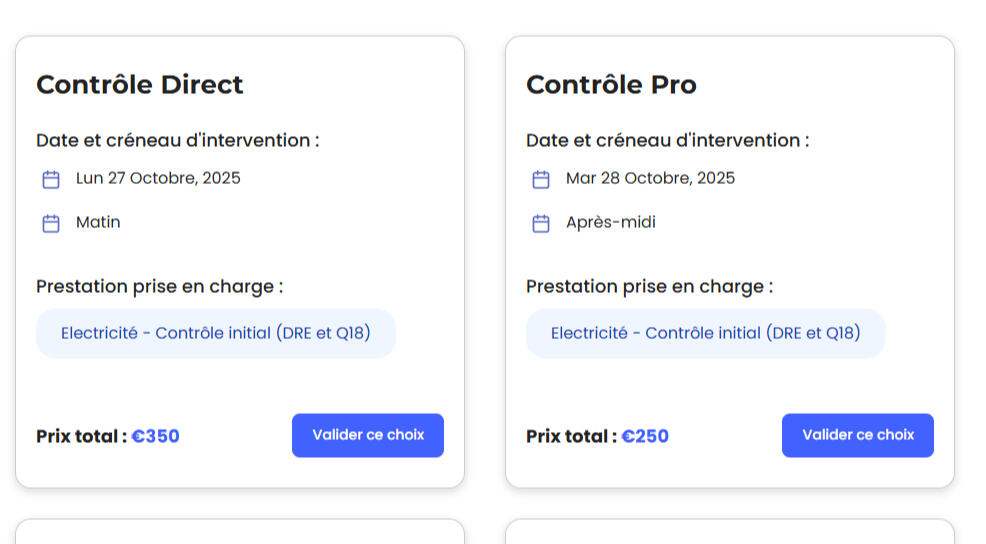Click "Prestation prise en charge" in Contrôle Direct card
Image resolution: width=986 pixels, height=544 pixels.
[x=160, y=287]
